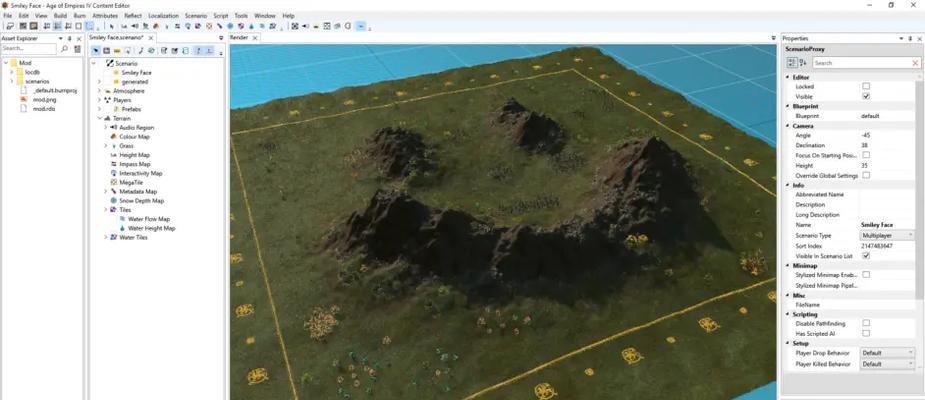Toggle Visible In Scenario List checkbox
Viewport: 925px width, 400px height.
pos(866,256)
